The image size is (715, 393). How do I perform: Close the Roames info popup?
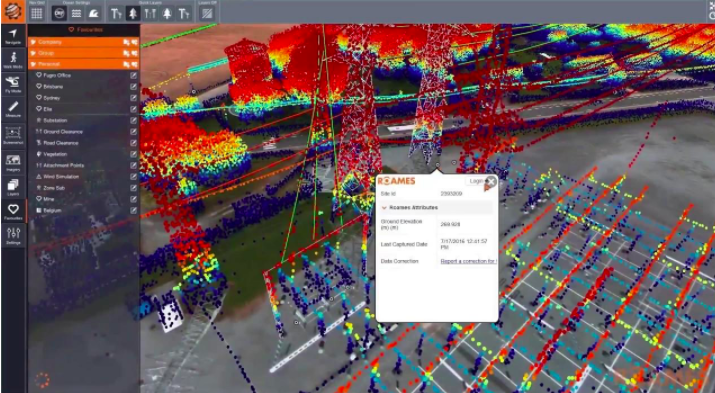[x=491, y=181]
